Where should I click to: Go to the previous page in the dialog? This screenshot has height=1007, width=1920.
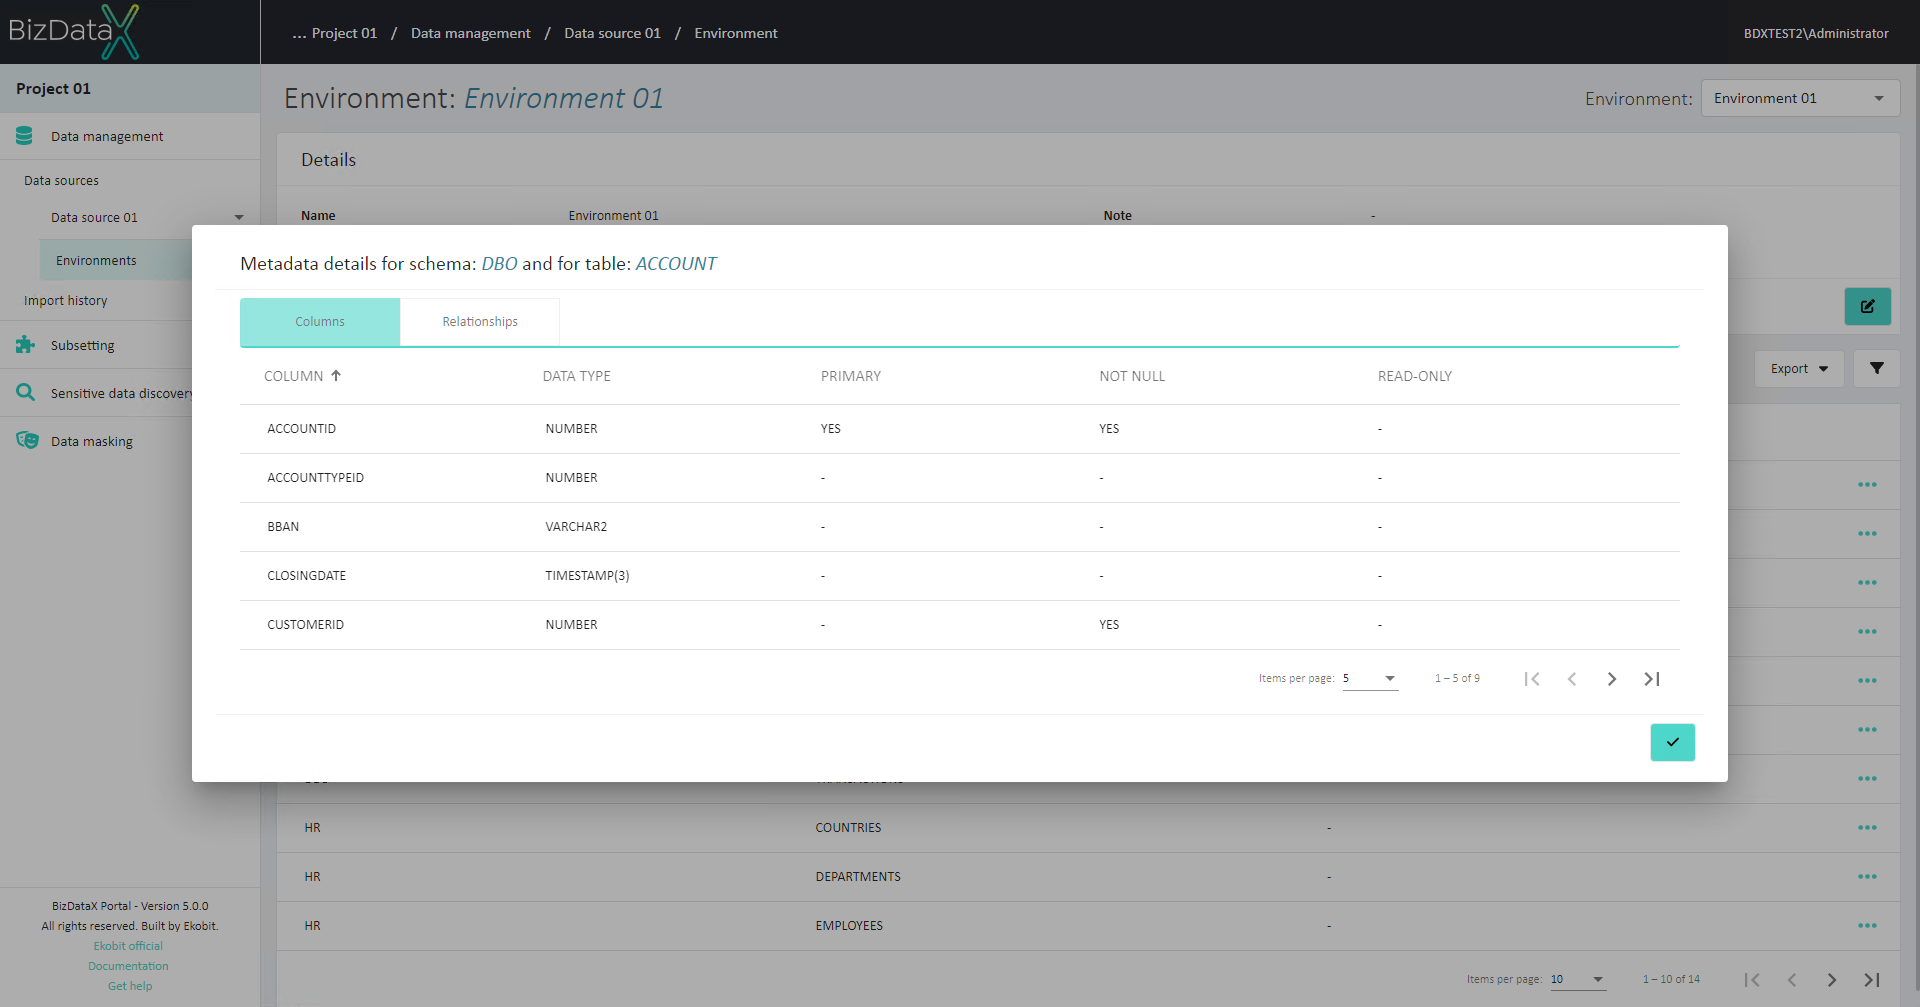[1572, 679]
